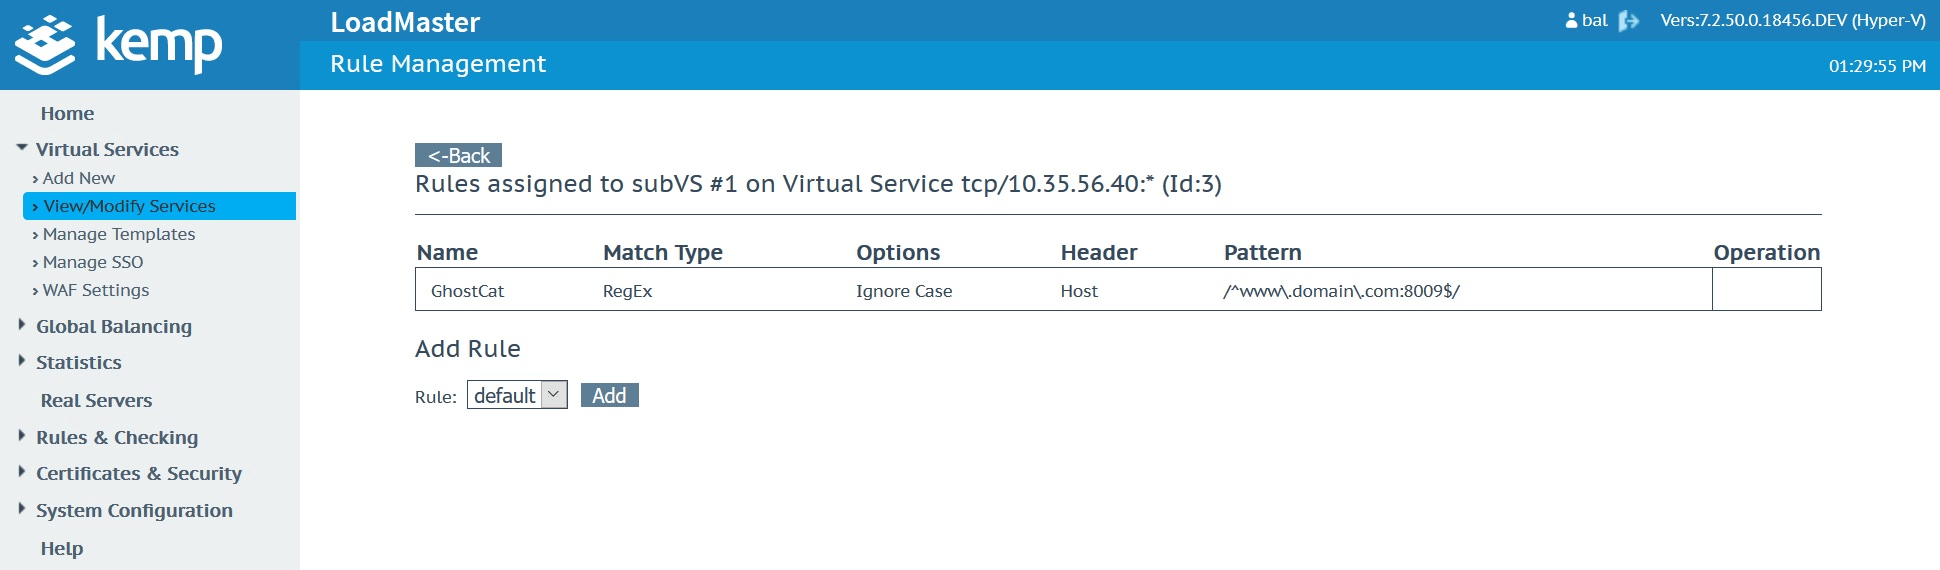Open WAF Settings in the sidebar
The height and width of the screenshot is (570, 1940).
(96, 290)
